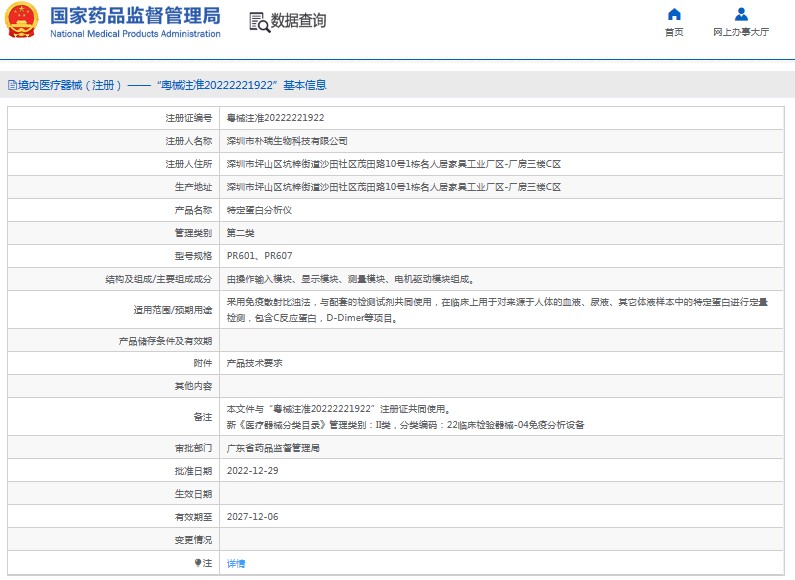The width and height of the screenshot is (795, 580).
Task: Select model spec PR601、PR607
Action: [x=260, y=256]
